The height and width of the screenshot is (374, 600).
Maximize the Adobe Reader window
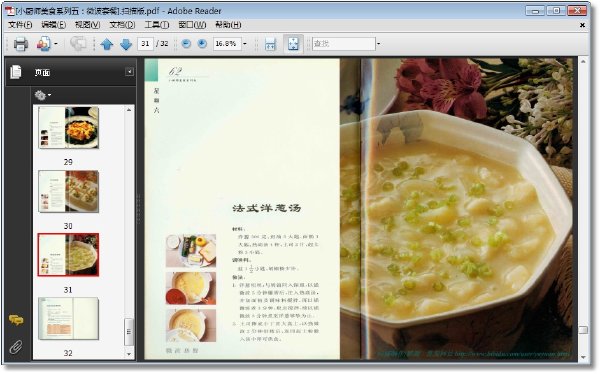(x=556, y=11)
